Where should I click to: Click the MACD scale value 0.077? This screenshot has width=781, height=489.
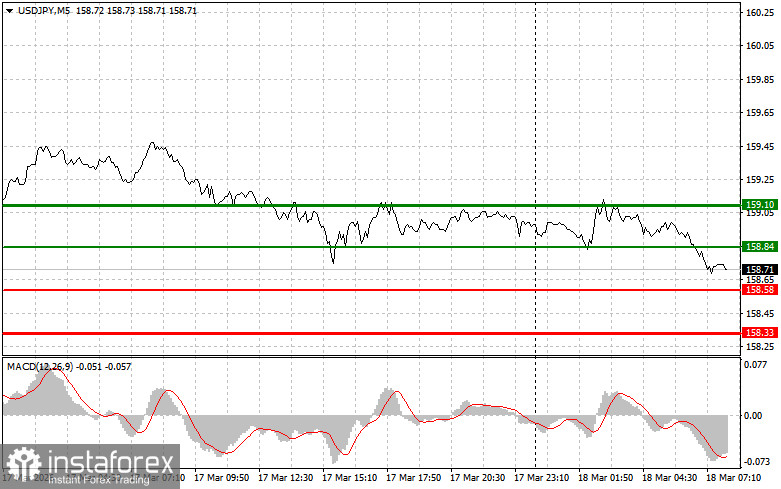coord(756,365)
